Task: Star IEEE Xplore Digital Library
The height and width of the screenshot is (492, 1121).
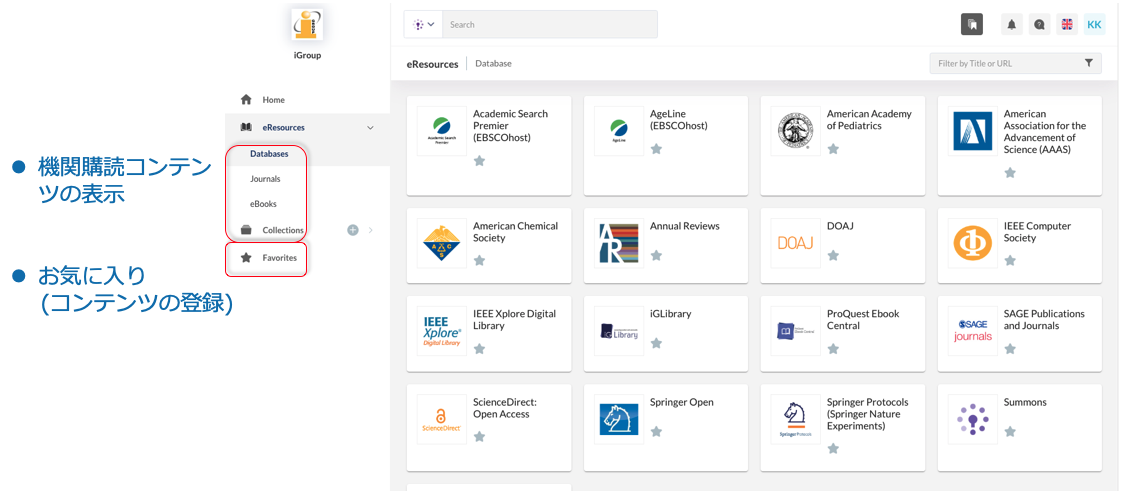Action: (480, 349)
